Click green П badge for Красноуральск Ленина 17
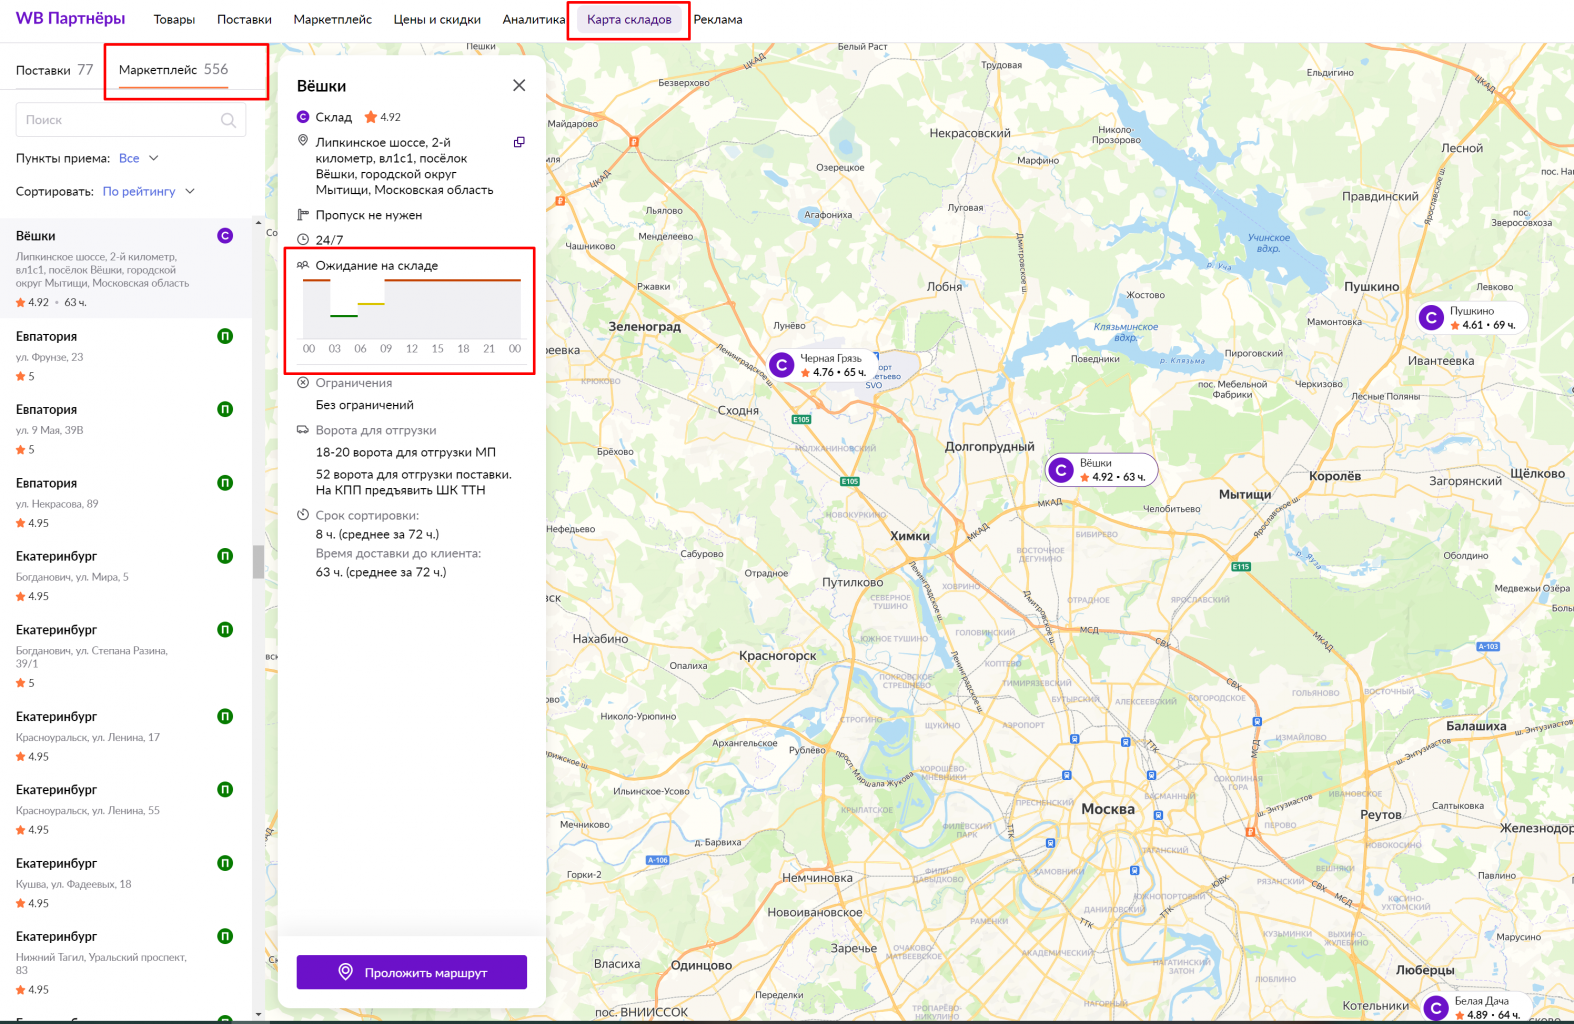 pos(225,716)
